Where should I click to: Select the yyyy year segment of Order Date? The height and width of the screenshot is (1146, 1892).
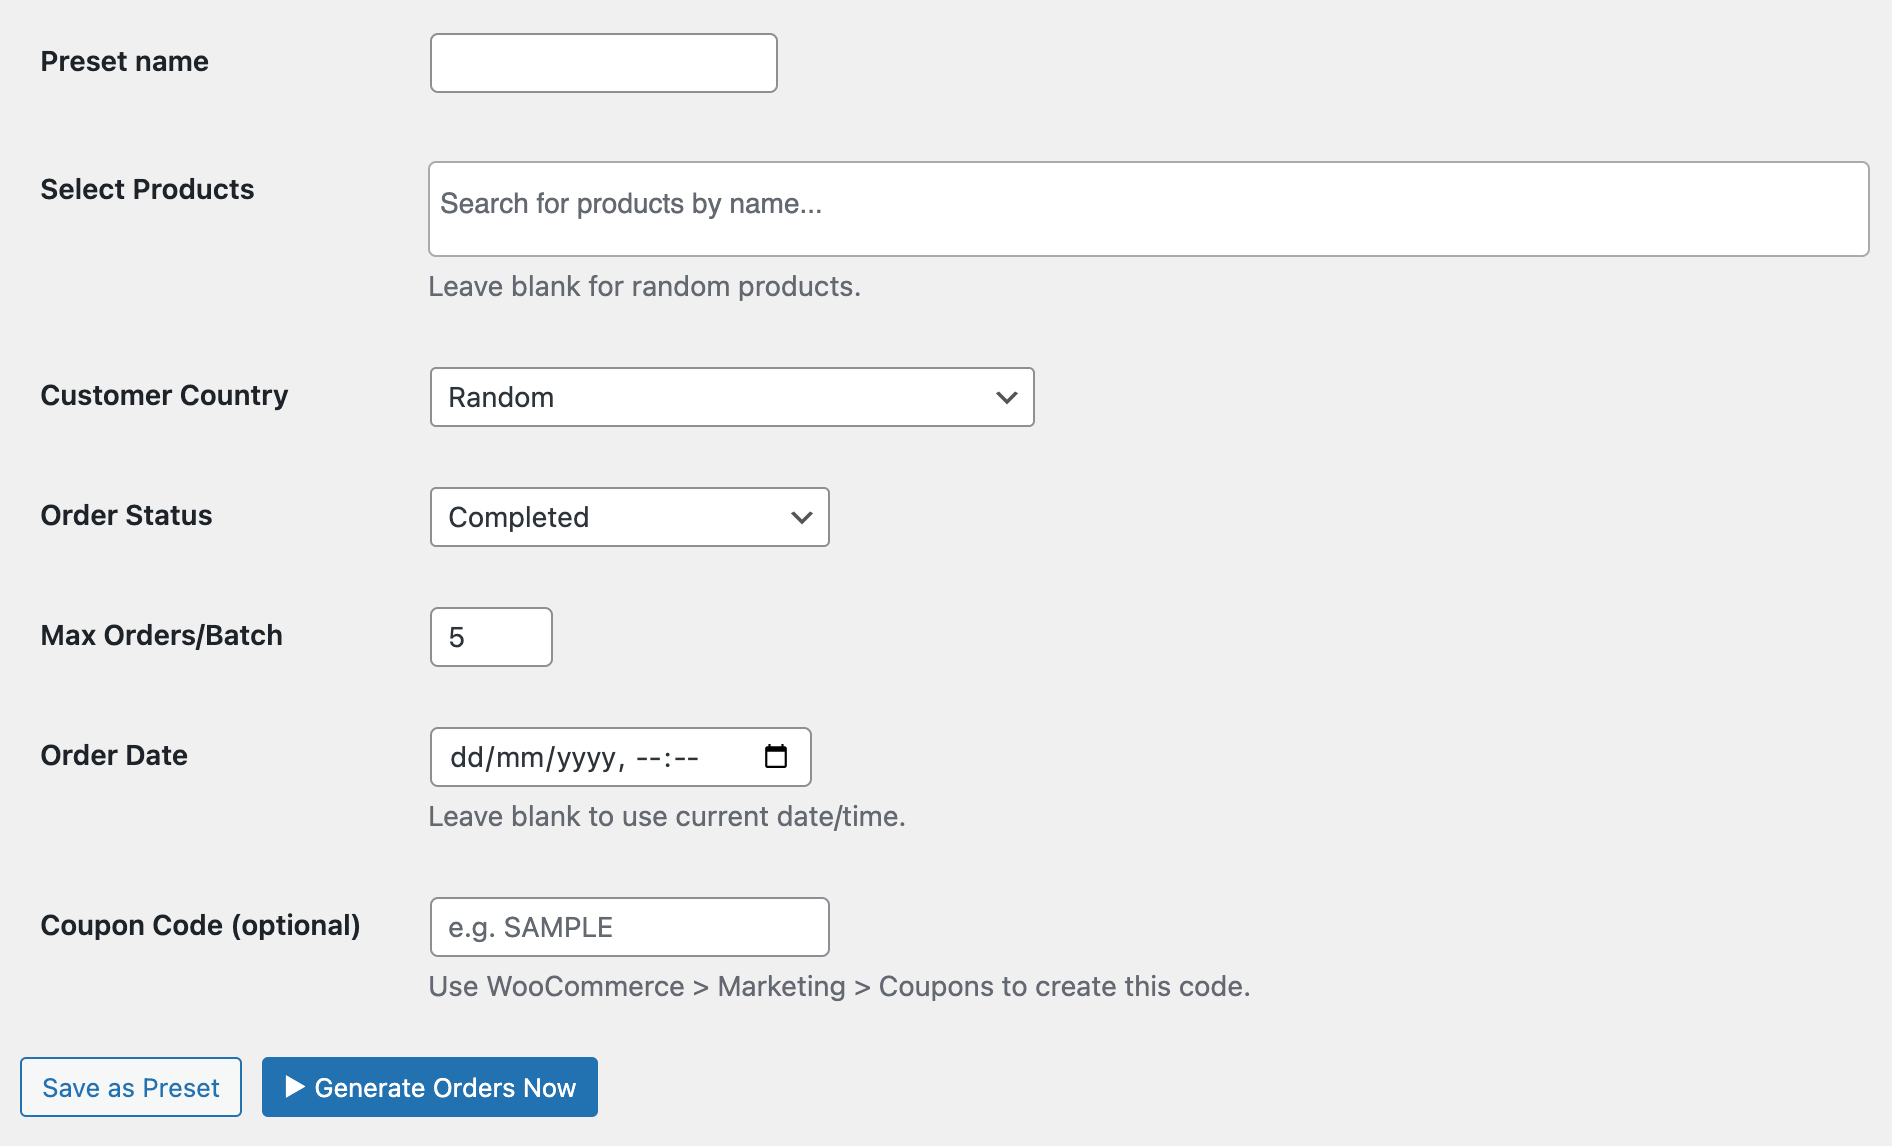pyautogui.click(x=586, y=758)
